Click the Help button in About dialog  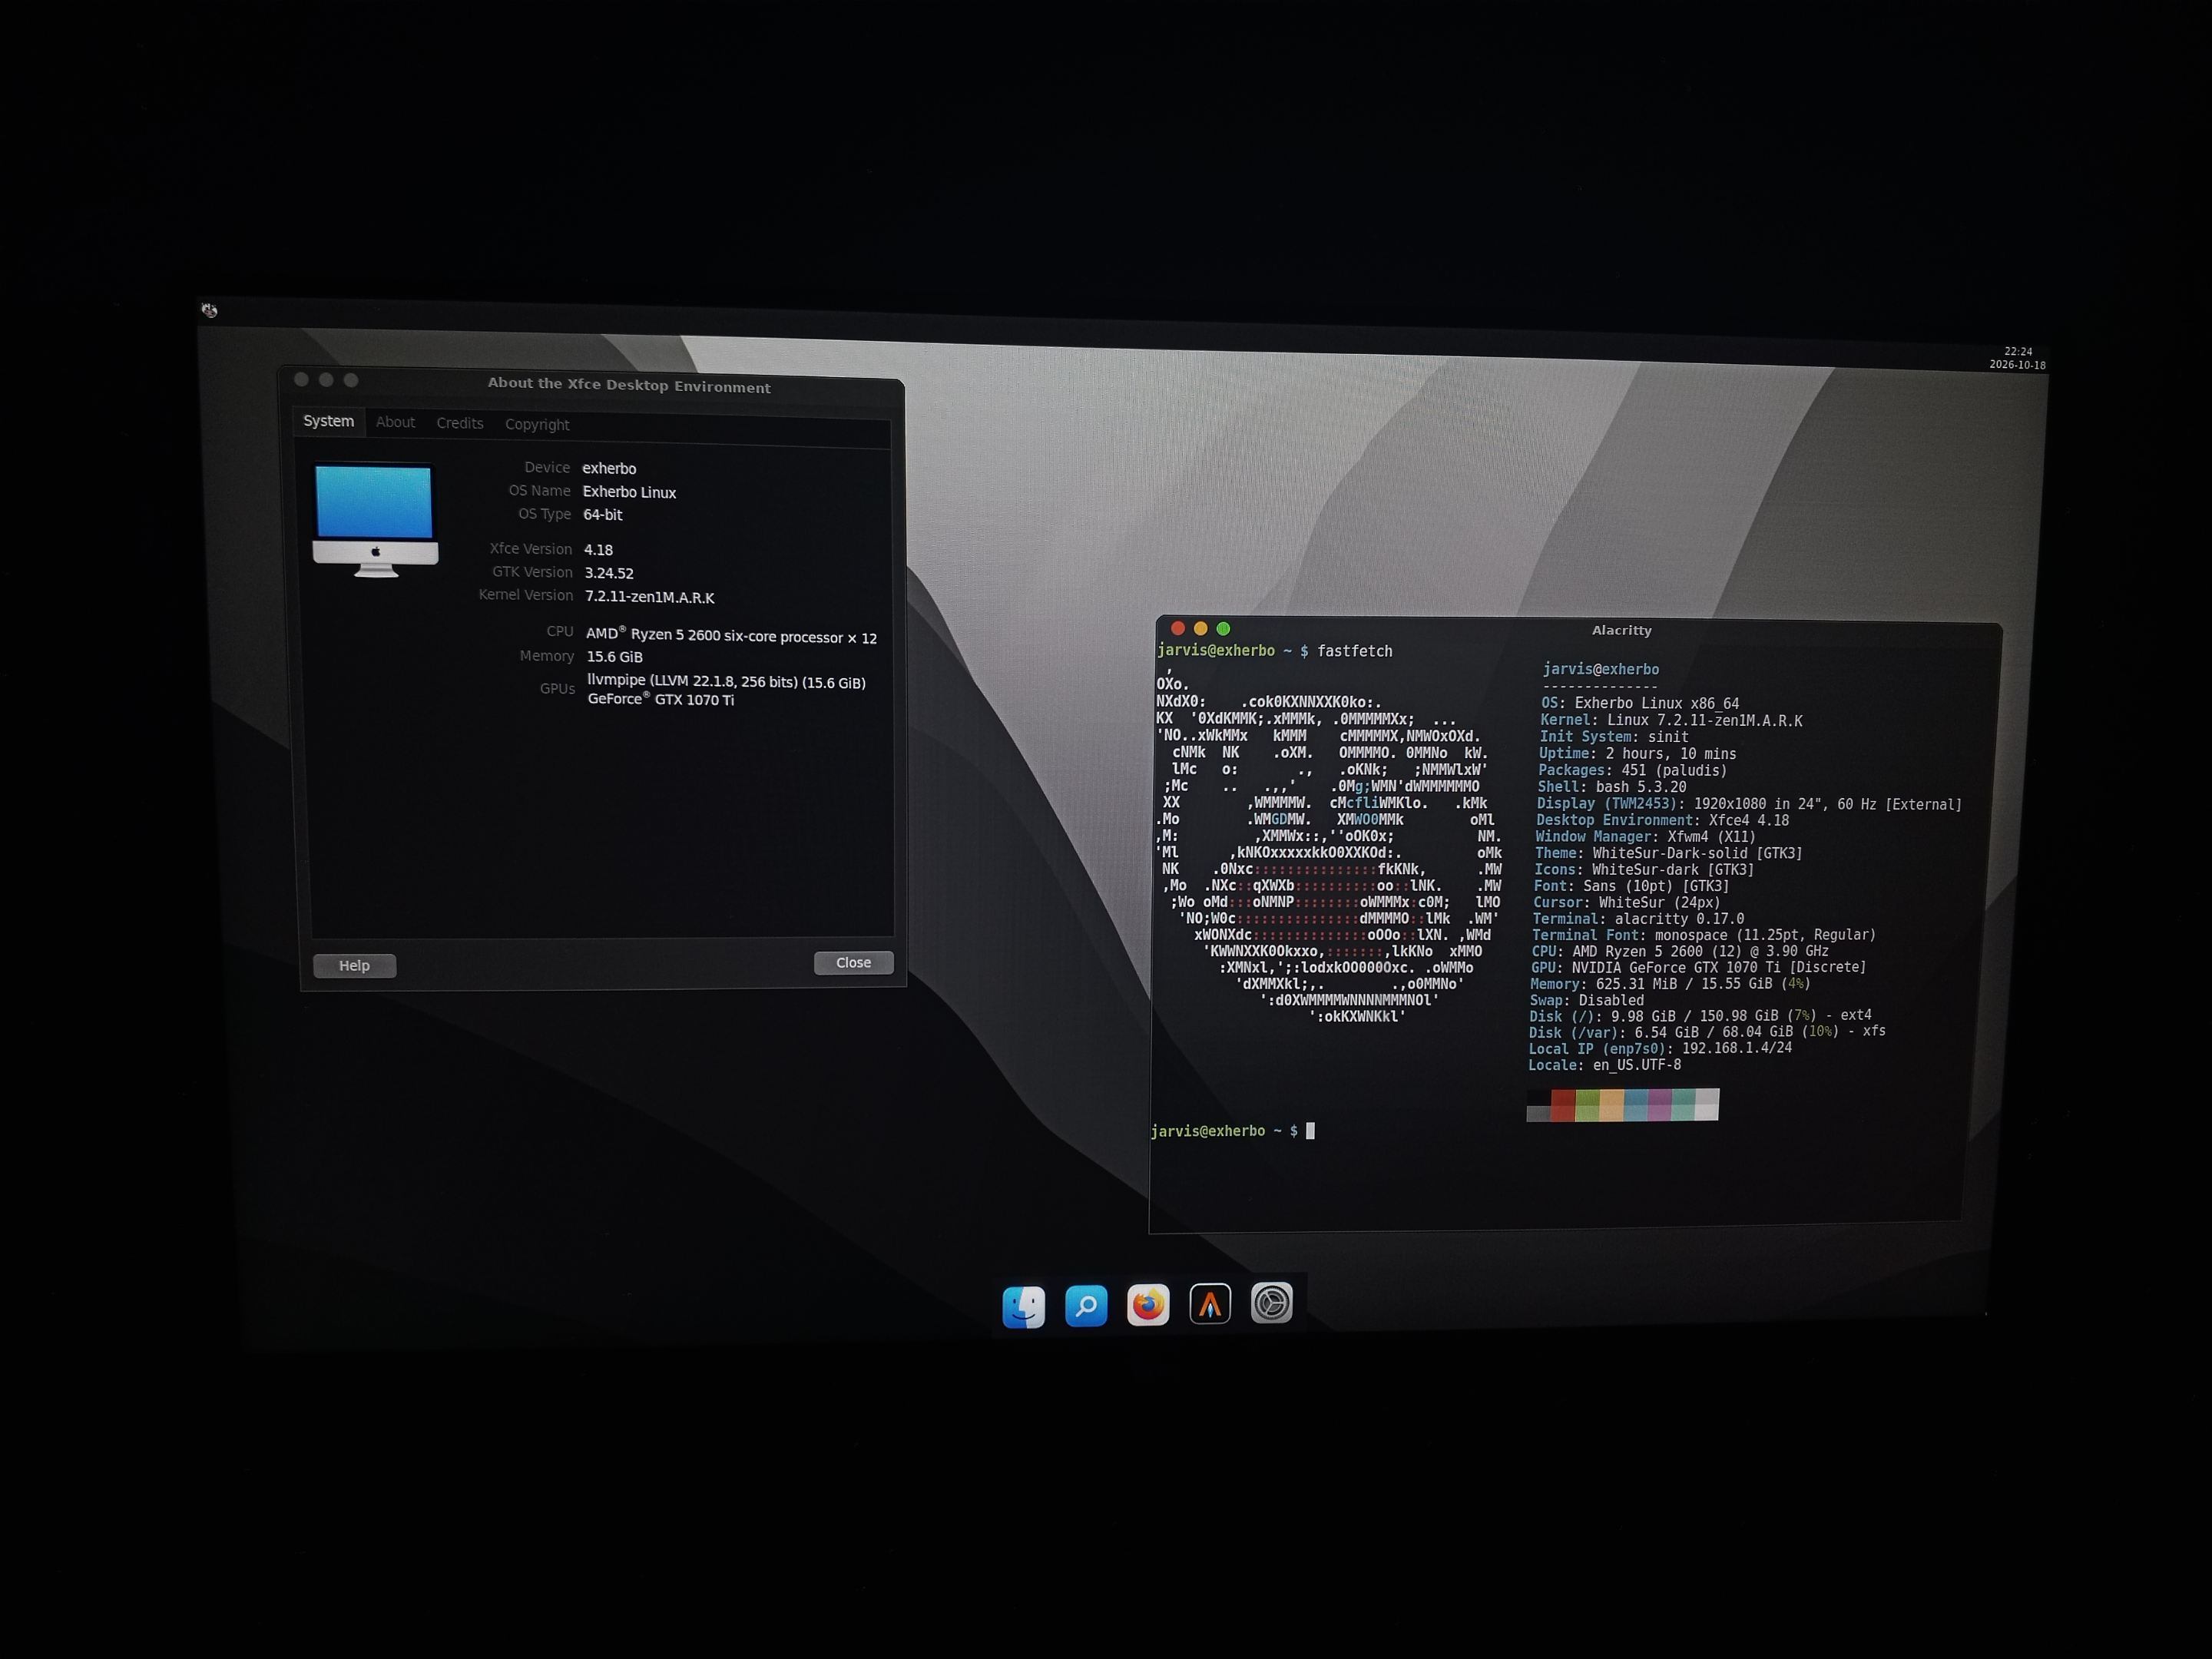354,965
